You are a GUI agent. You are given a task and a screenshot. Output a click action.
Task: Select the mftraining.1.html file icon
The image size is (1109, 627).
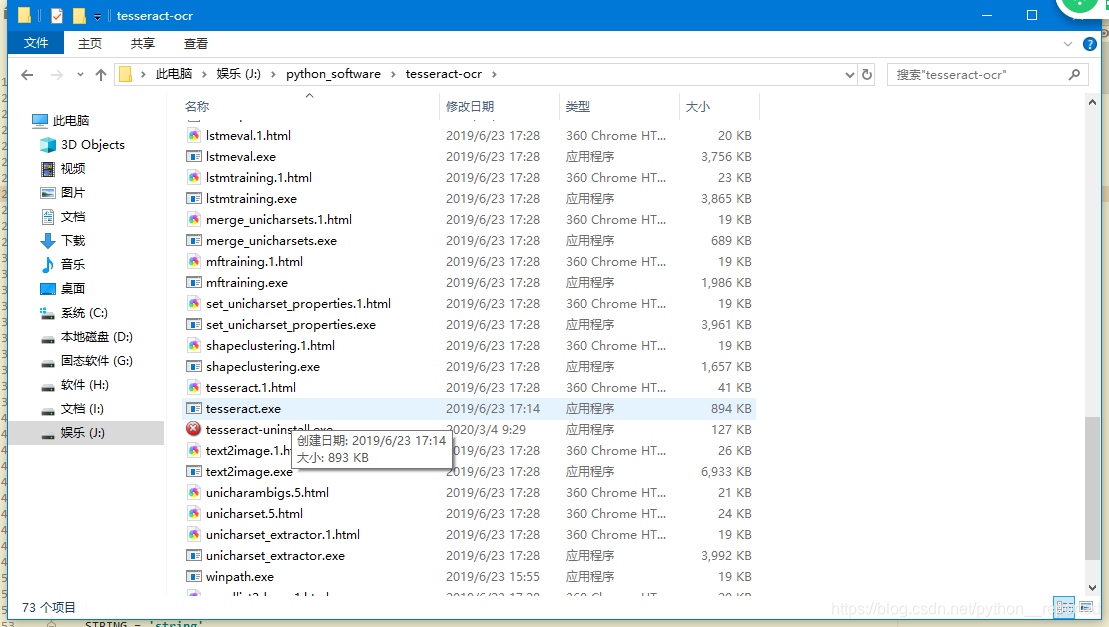point(194,262)
